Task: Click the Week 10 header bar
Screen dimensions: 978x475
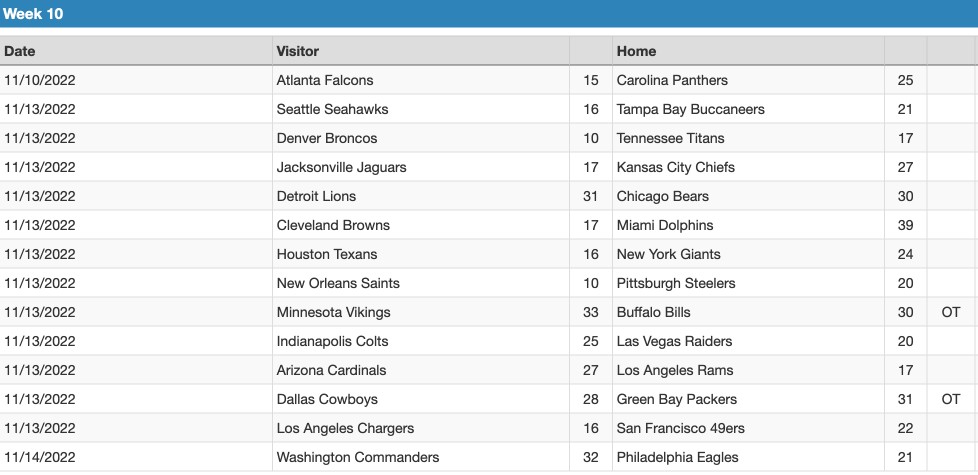Action: 489,13
